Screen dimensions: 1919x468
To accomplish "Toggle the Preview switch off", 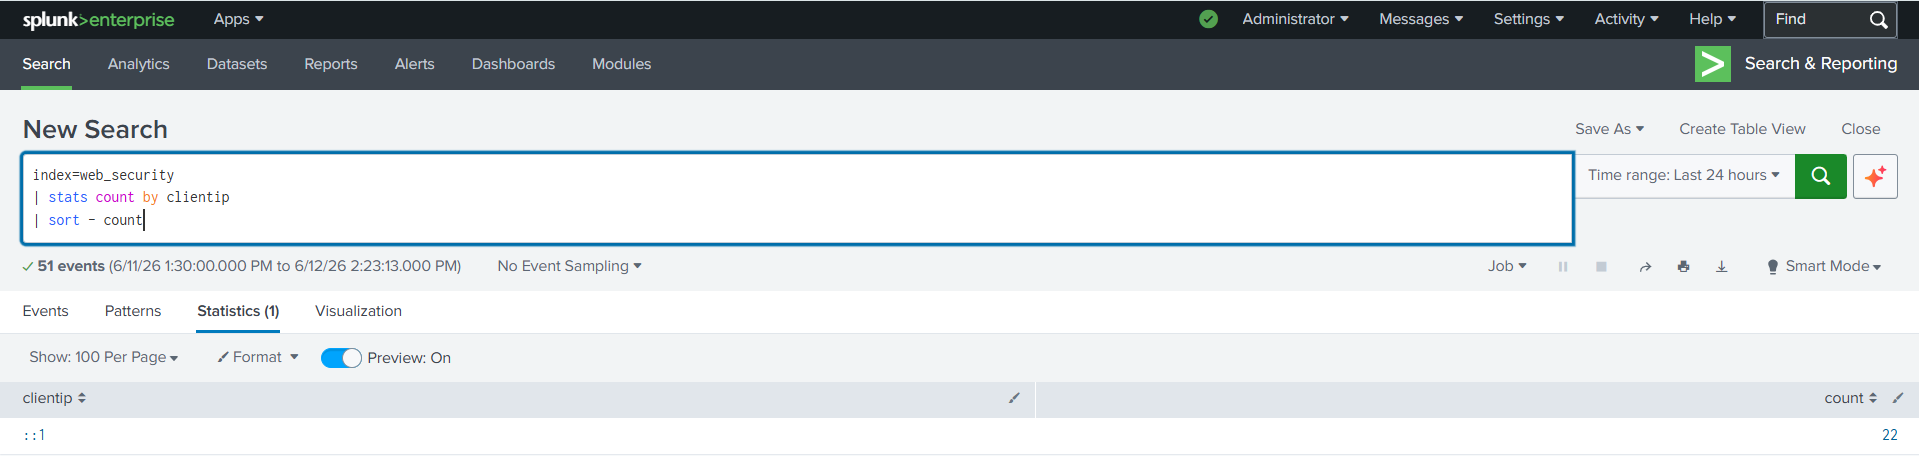I will [341, 358].
